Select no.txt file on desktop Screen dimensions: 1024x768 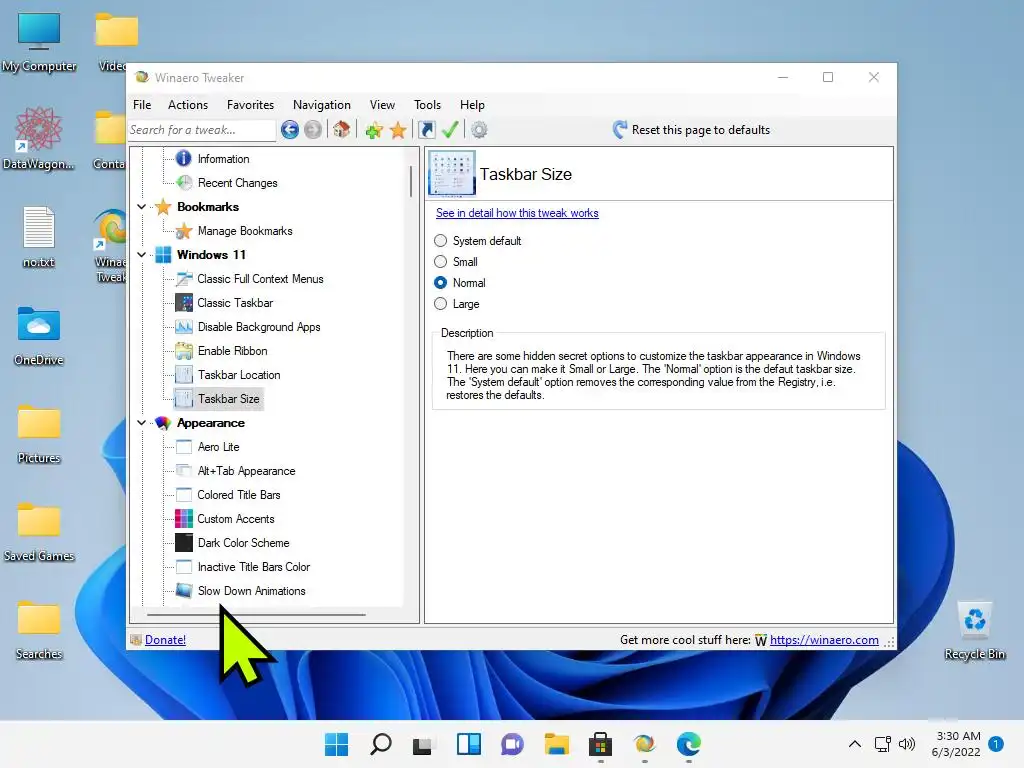tap(39, 238)
